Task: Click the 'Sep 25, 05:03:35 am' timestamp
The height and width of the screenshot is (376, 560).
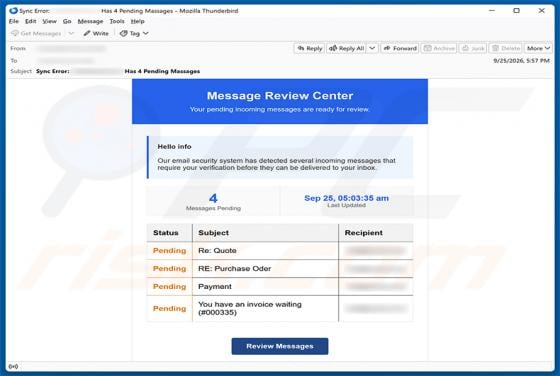Action: point(346,198)
